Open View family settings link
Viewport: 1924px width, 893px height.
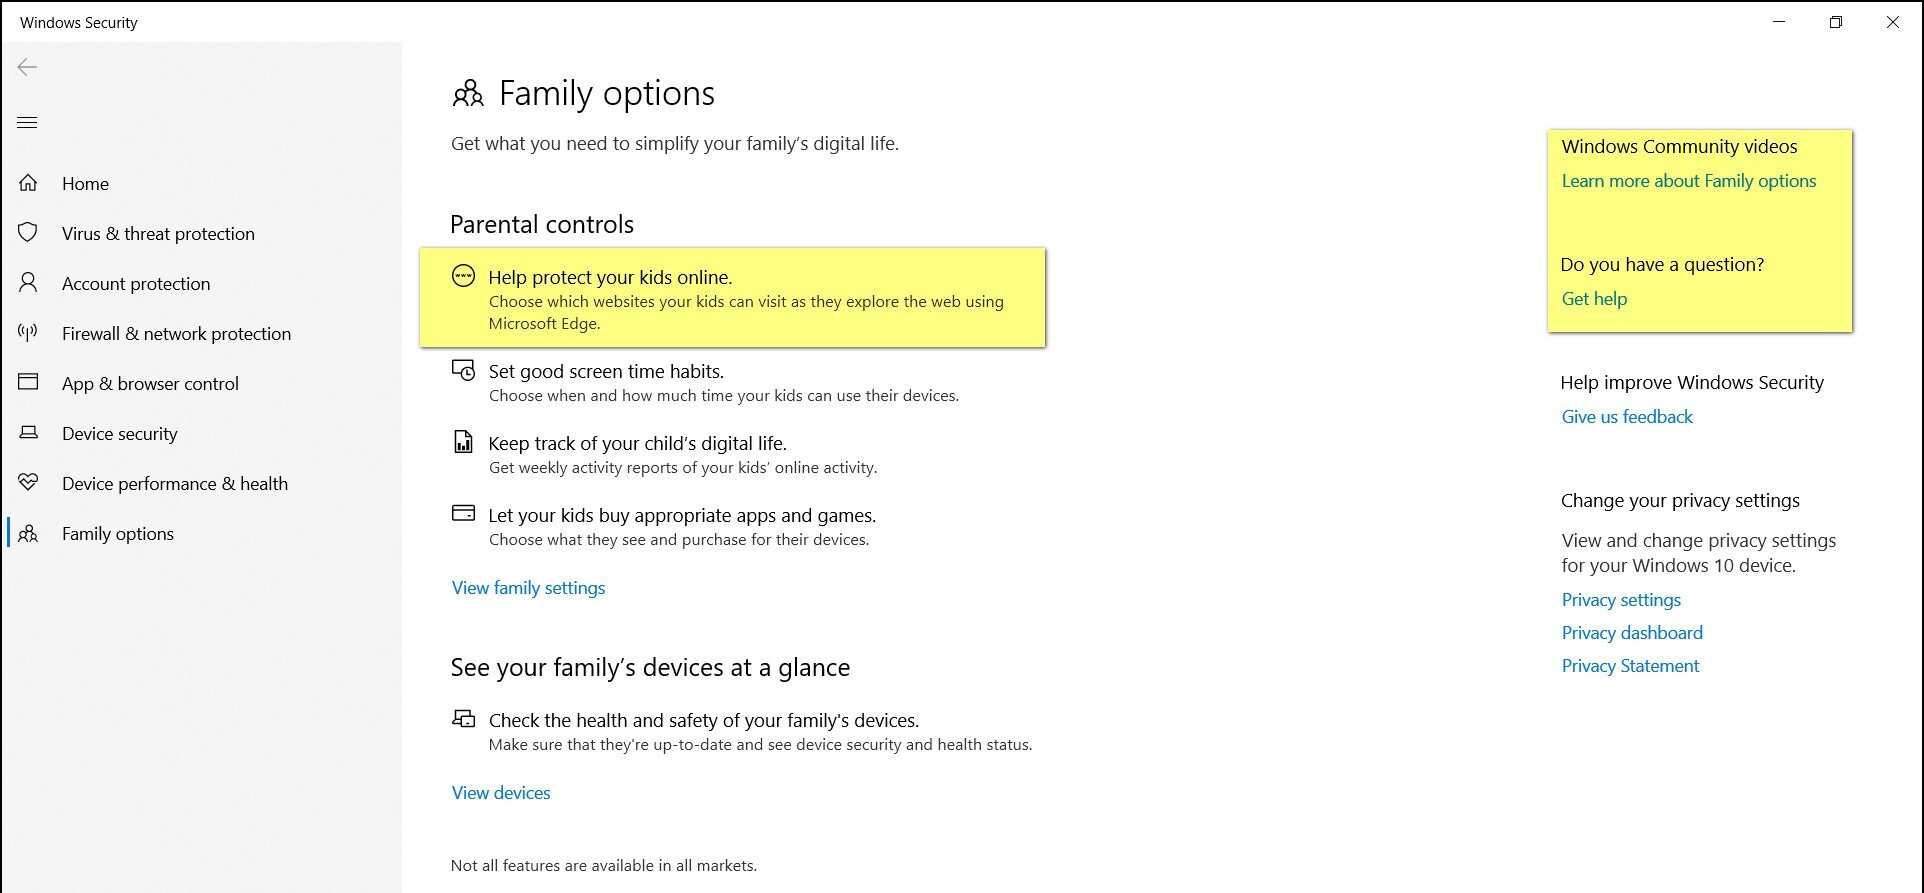click(528, 588)
